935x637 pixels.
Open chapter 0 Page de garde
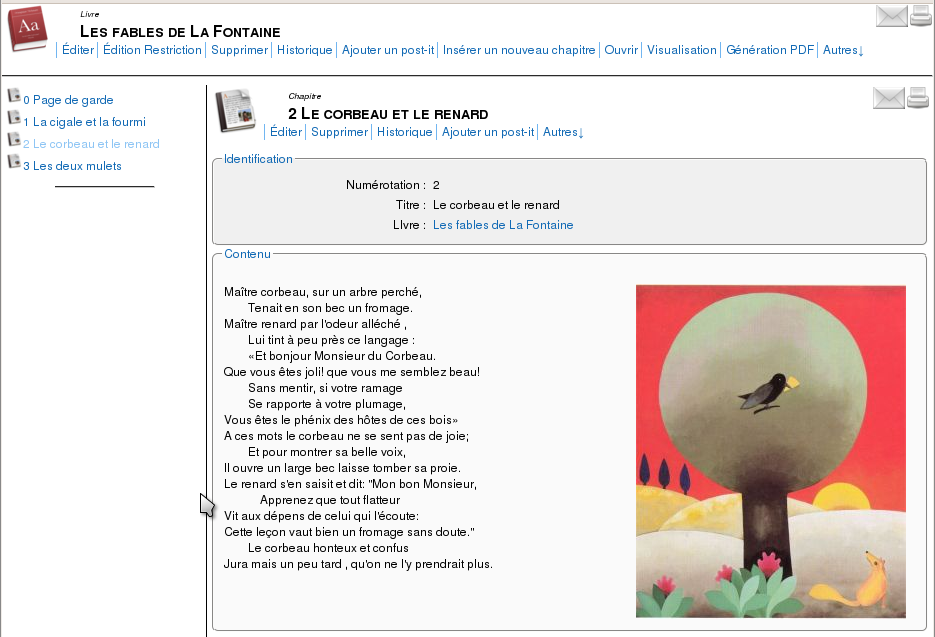tap(69, 100)
